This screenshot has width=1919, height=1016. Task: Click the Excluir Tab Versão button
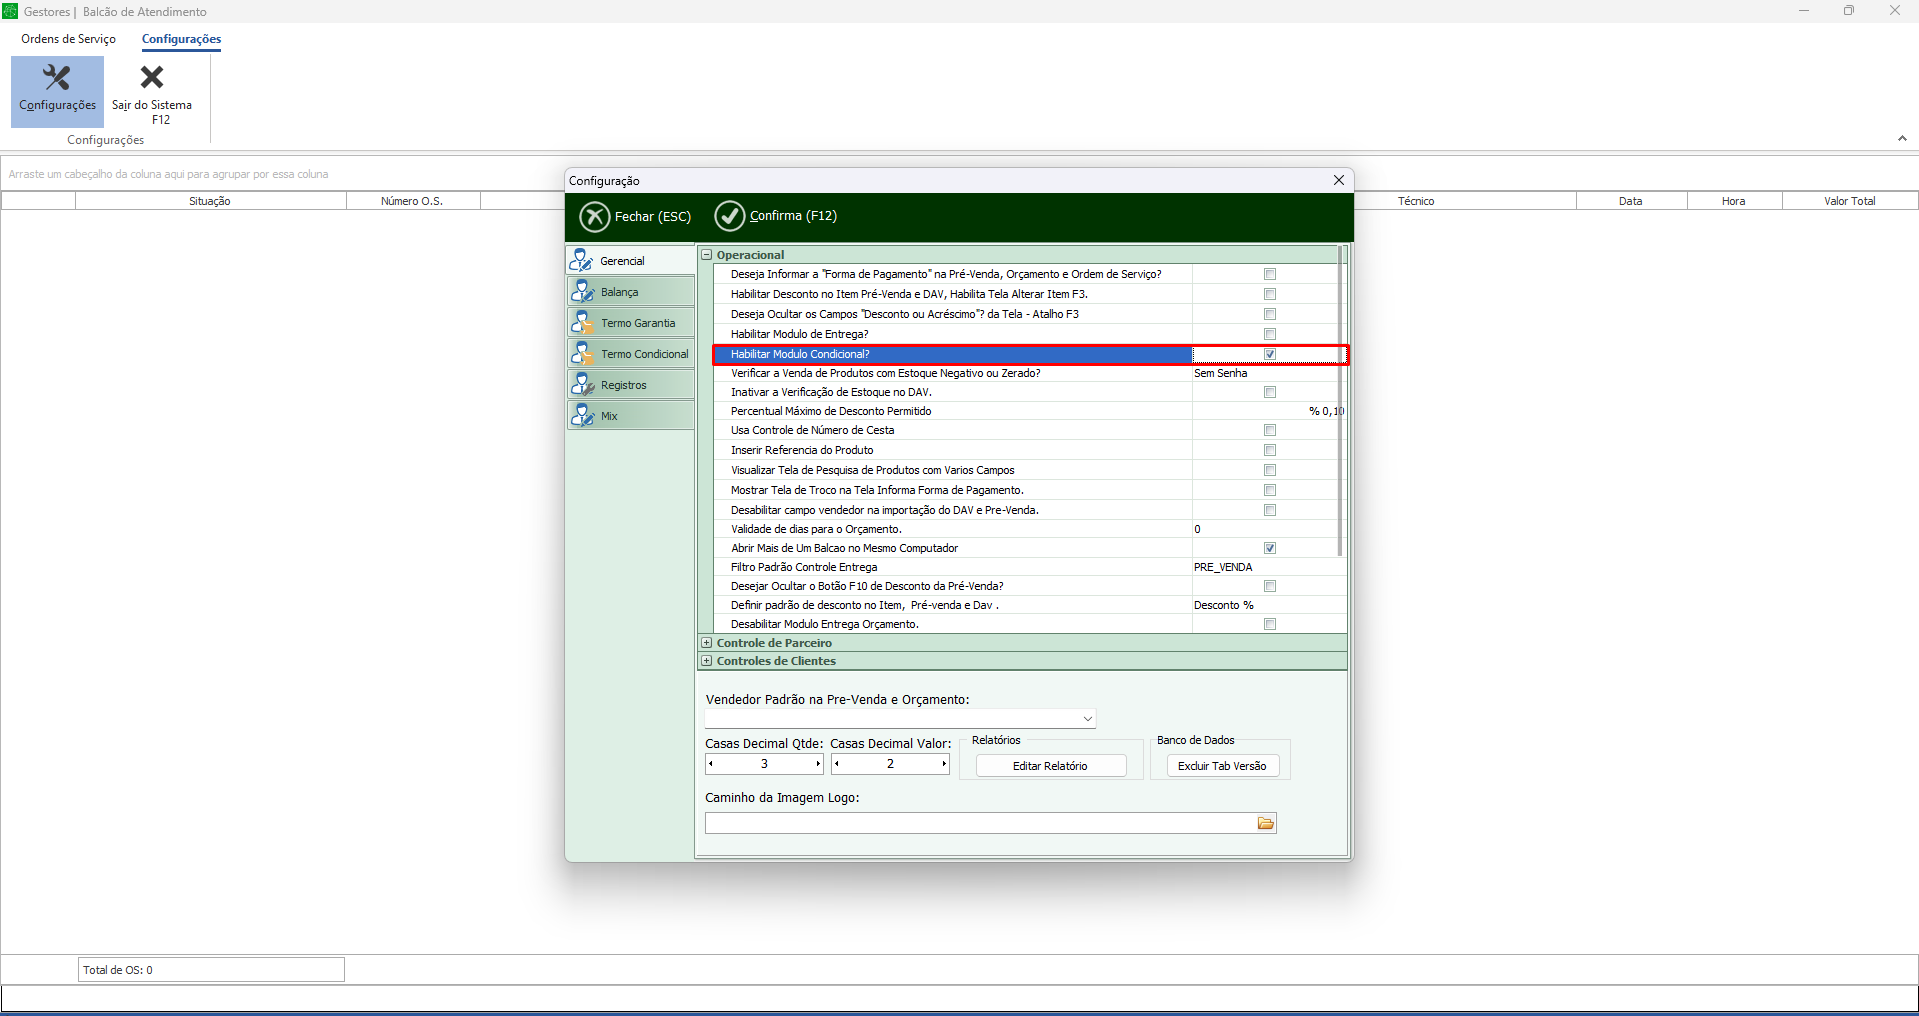click(x=1221, y=766)
